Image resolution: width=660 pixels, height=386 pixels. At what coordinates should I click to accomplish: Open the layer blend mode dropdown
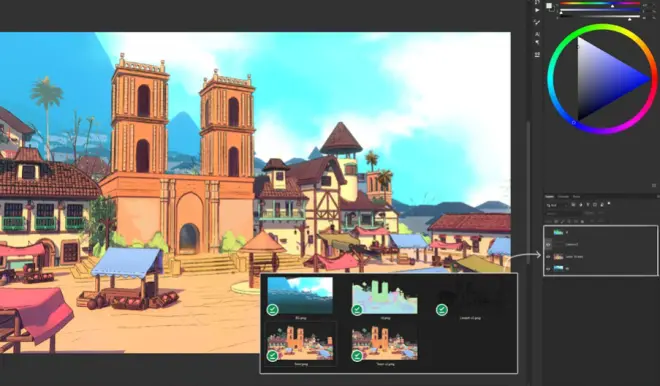click(563, 214)
